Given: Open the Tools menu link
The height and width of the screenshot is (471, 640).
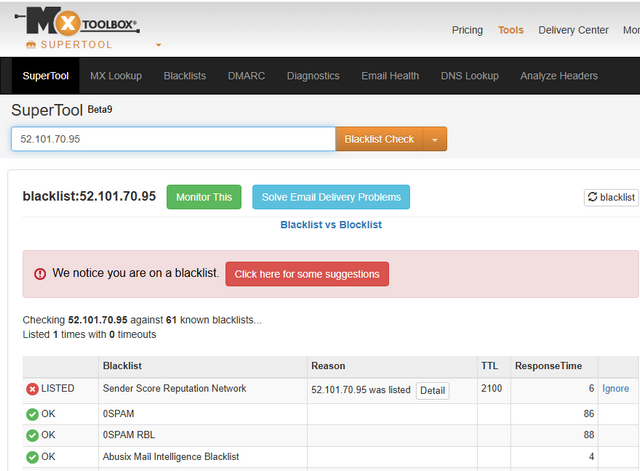Looking at the screenshot, I should point(511,30).
